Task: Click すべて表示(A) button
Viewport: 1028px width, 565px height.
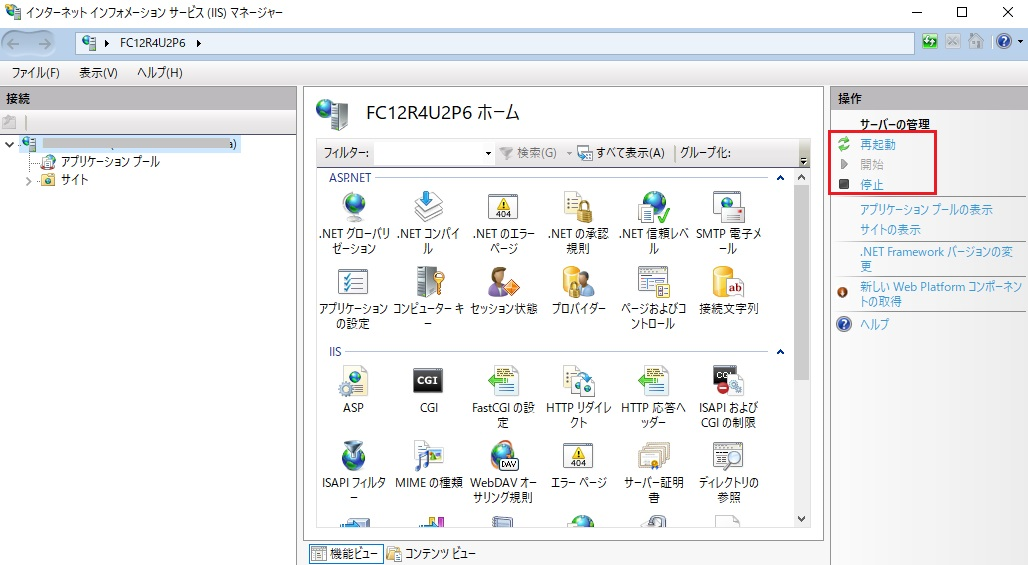Action: tap(621, 153)
